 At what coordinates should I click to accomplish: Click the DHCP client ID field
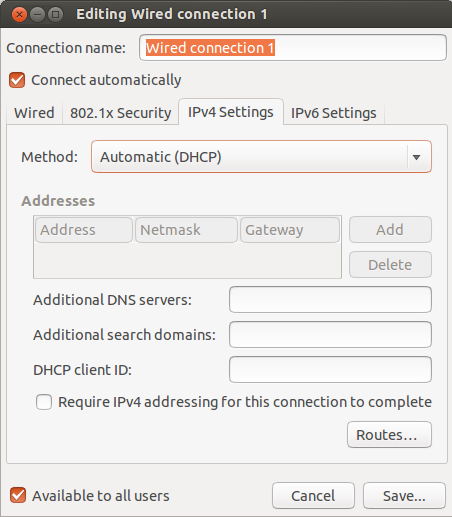pos(330,369)
